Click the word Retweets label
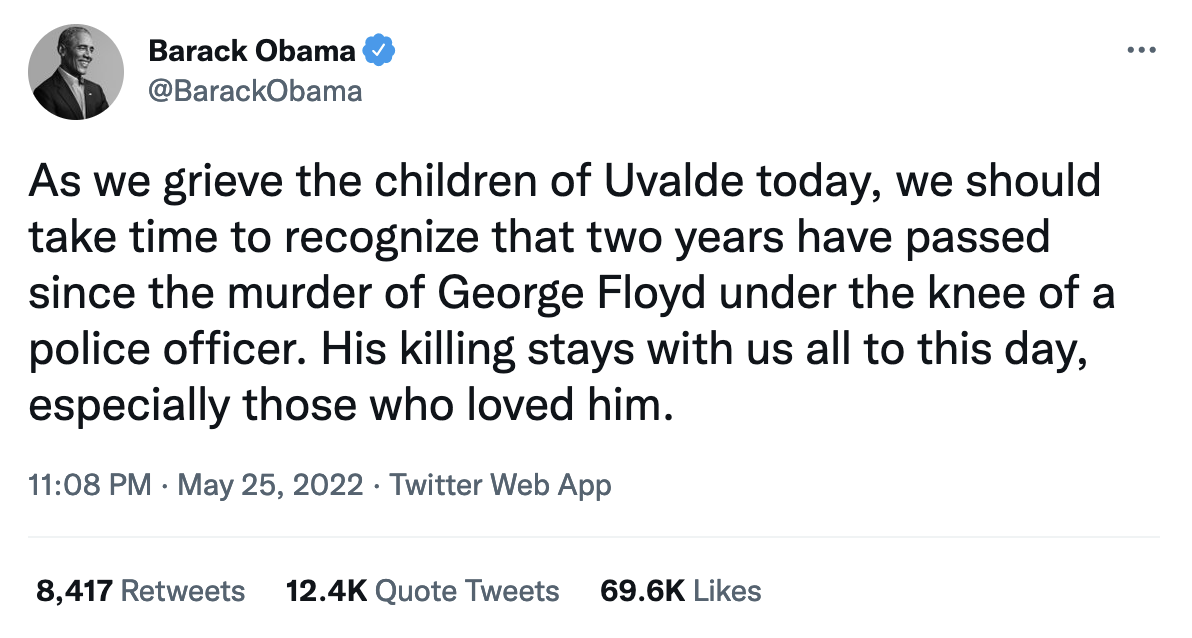The width and height of the screenshot is (1192, 638). pos(183,591)
